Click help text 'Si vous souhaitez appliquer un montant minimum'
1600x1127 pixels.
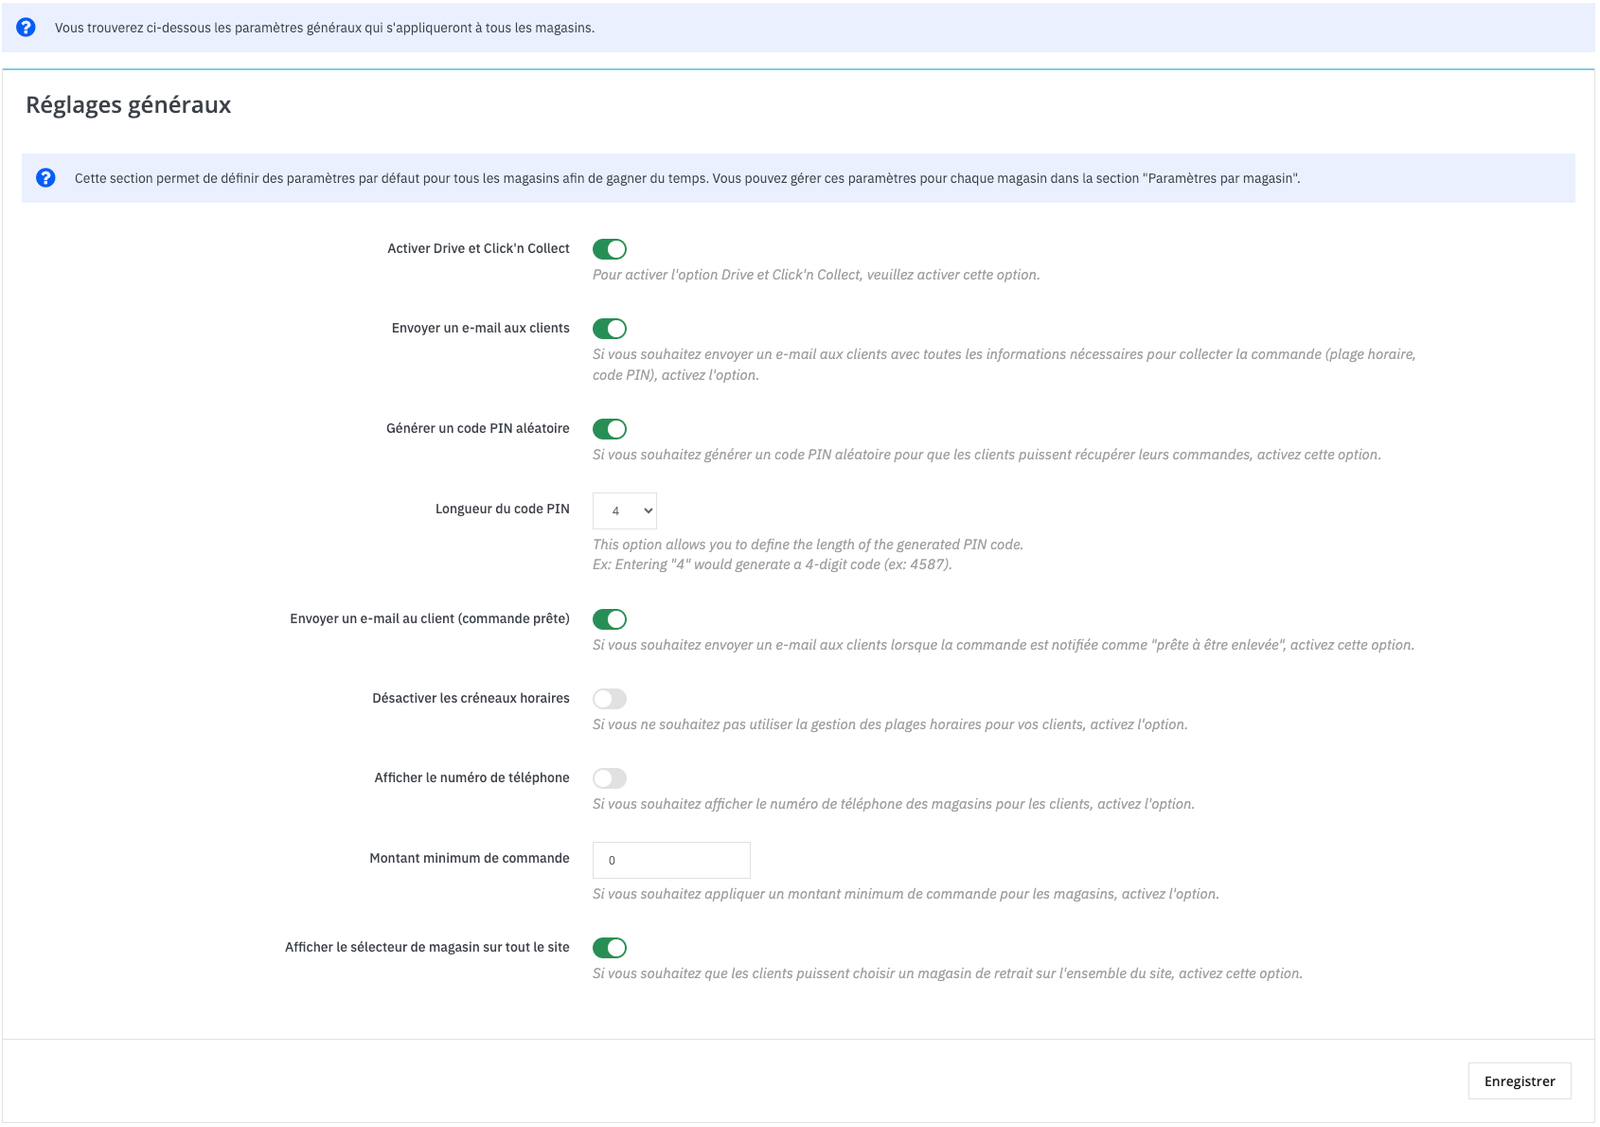tap(906, 894)
